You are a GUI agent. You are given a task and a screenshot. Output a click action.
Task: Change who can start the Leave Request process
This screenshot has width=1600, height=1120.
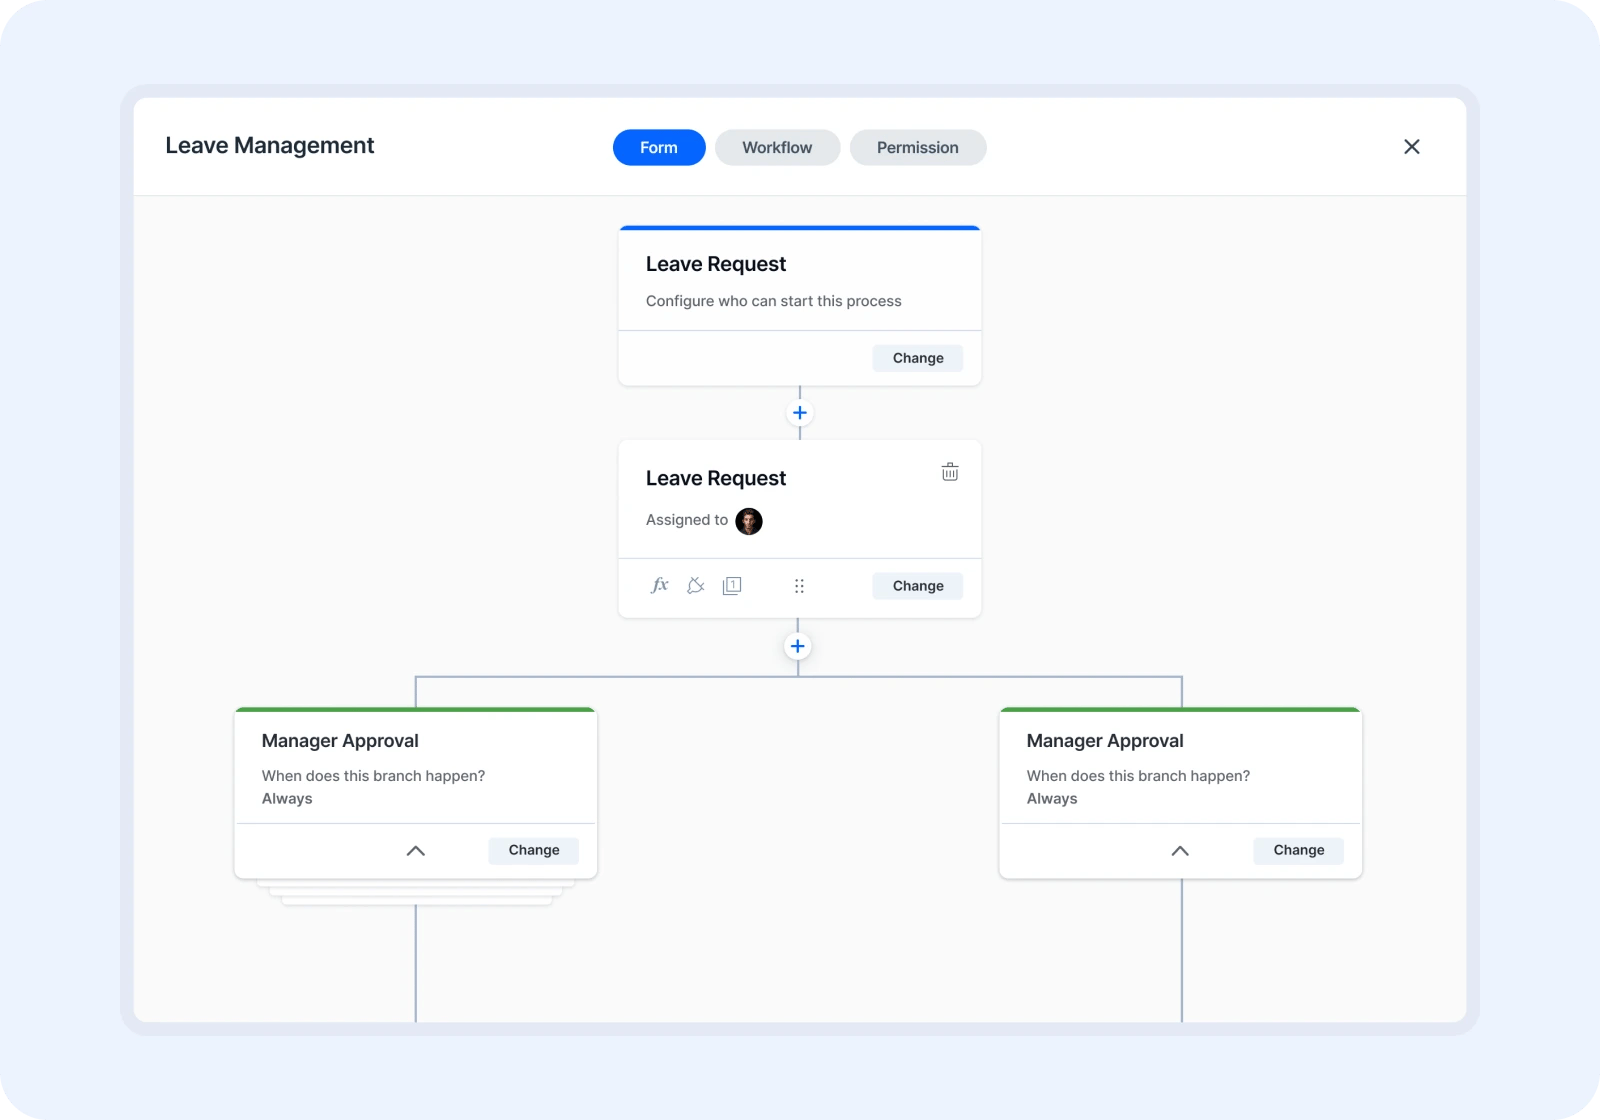point(917,358)
